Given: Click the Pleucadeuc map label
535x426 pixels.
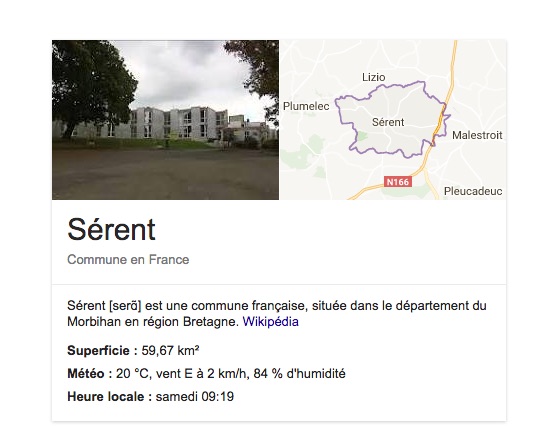Looking at the screenshot, I should click(473, 191).
